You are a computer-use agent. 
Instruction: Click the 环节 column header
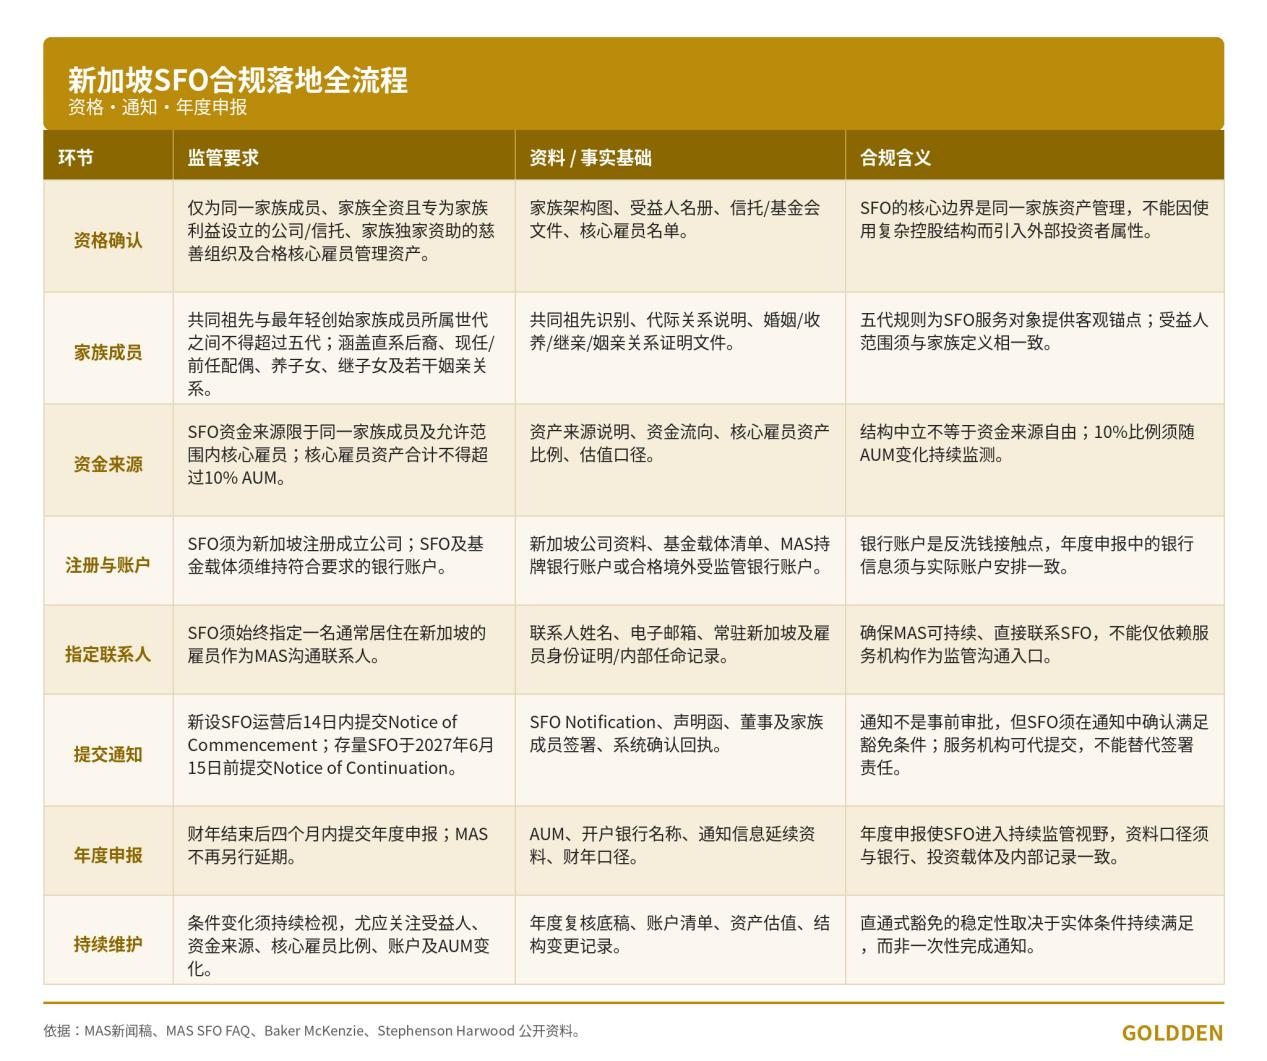(76, 157)
